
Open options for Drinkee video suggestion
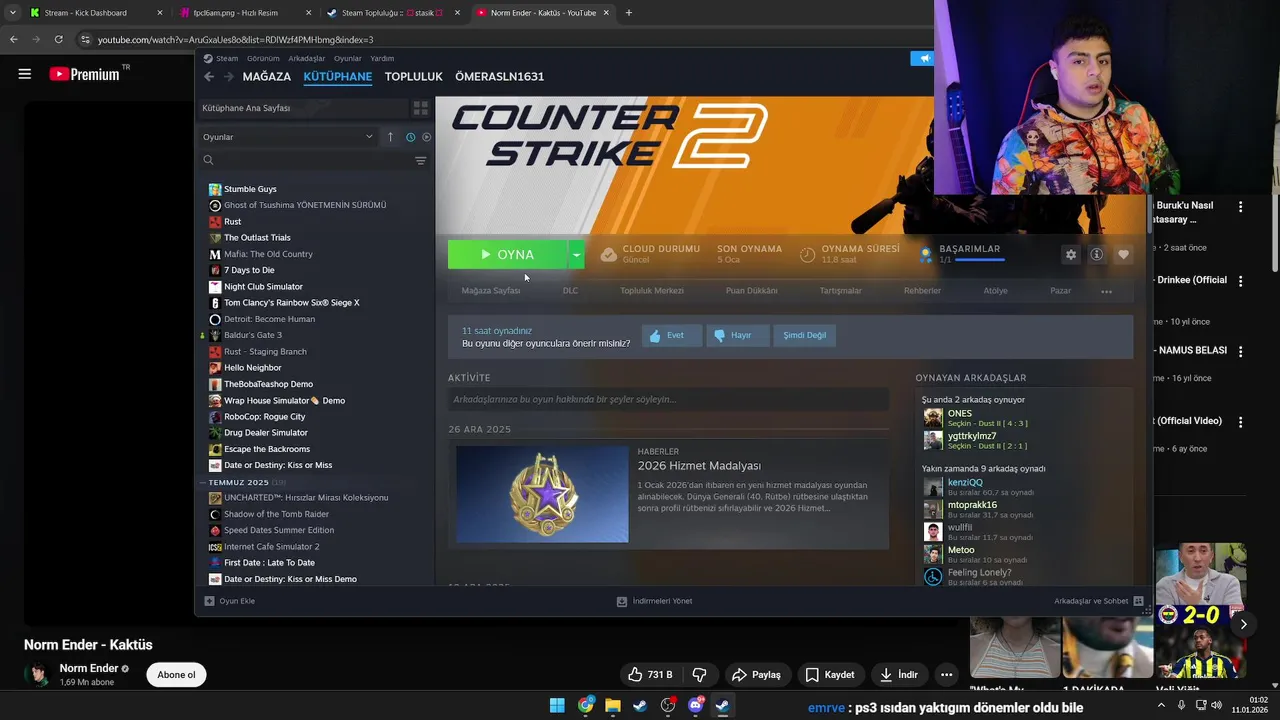[x=1240, y=281]
